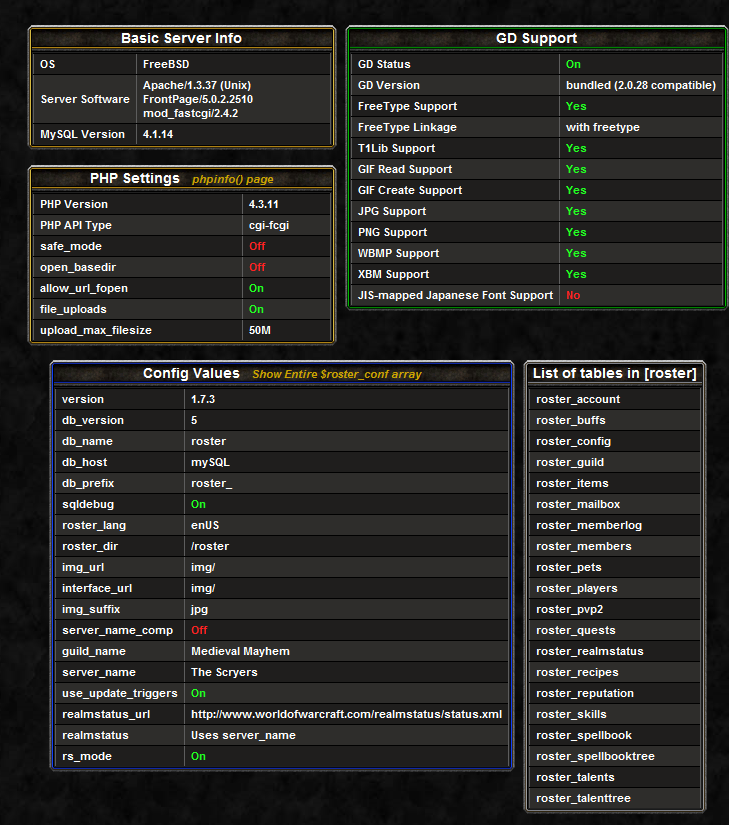
Task: Click the GD Support panel header
Action: point(536,38)
